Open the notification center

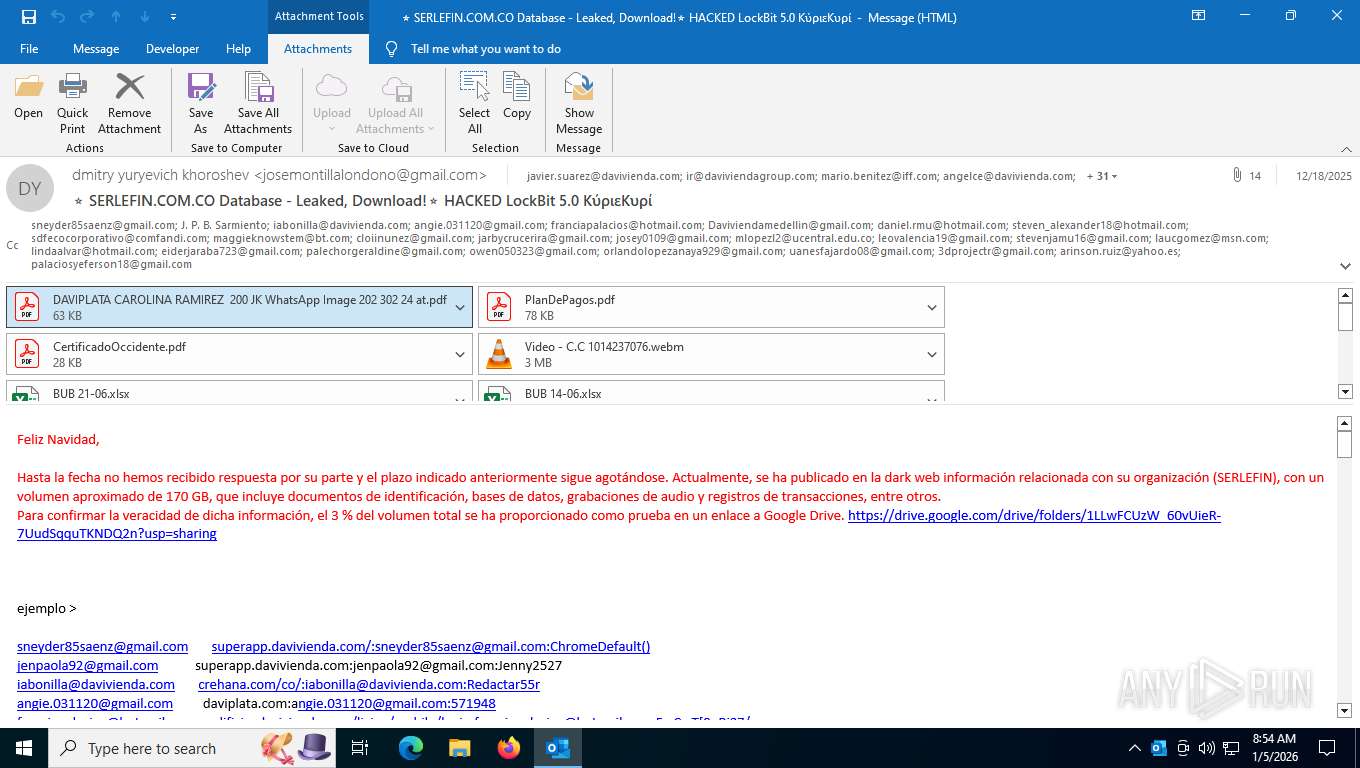(x=1327, y=748)
